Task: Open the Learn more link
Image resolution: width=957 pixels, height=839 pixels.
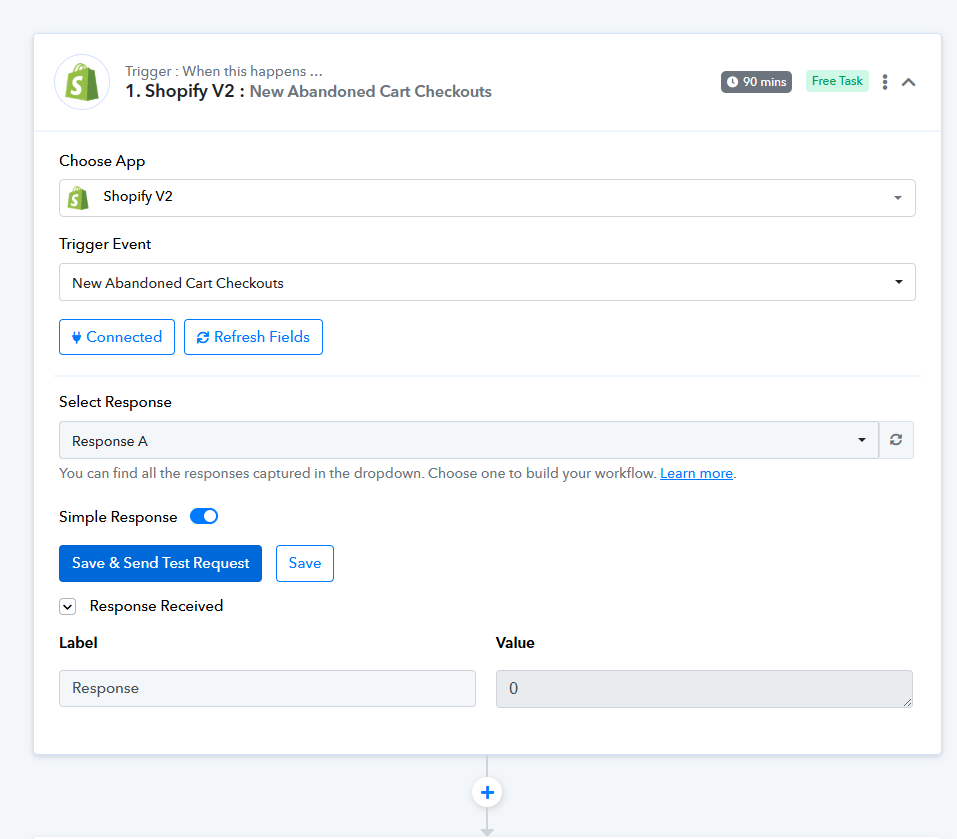Action: click(x=696, y=474)
